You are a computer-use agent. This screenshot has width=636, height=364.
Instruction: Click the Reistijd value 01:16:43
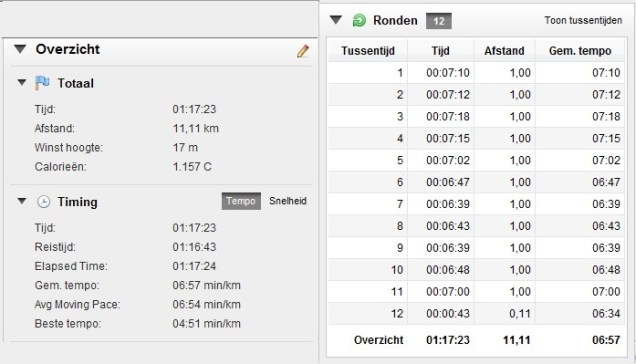[x=194, y=247]
